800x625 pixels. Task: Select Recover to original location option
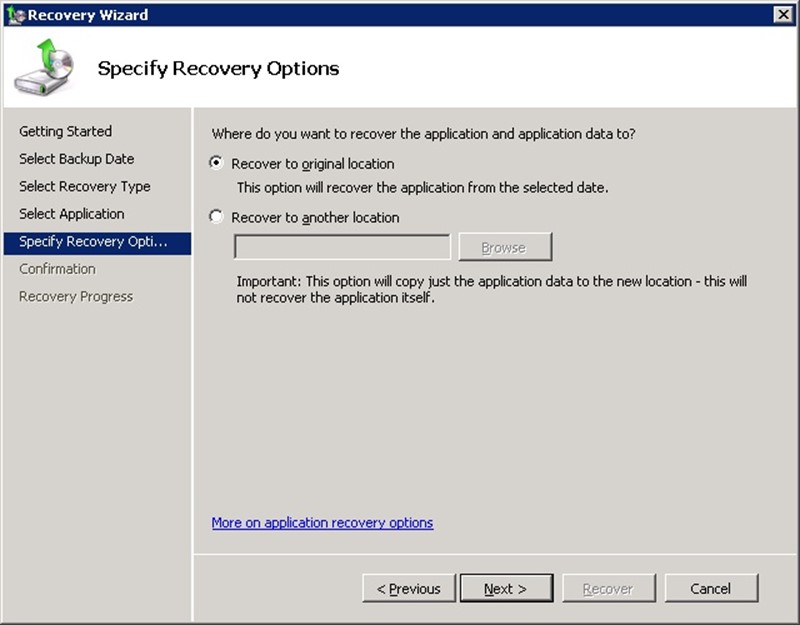click(217, 163)
